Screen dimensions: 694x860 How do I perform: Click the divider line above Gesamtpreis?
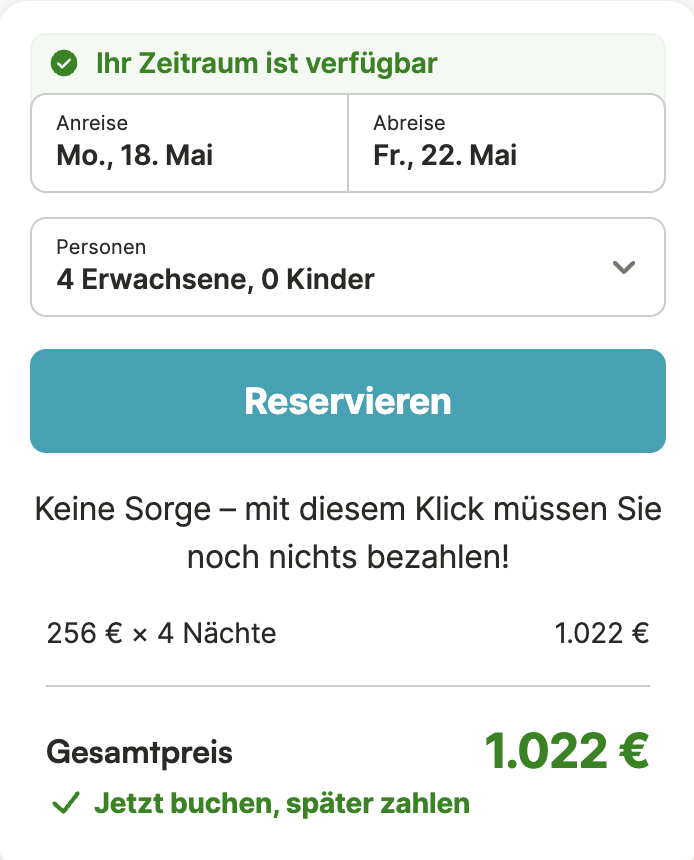[347, 686]
